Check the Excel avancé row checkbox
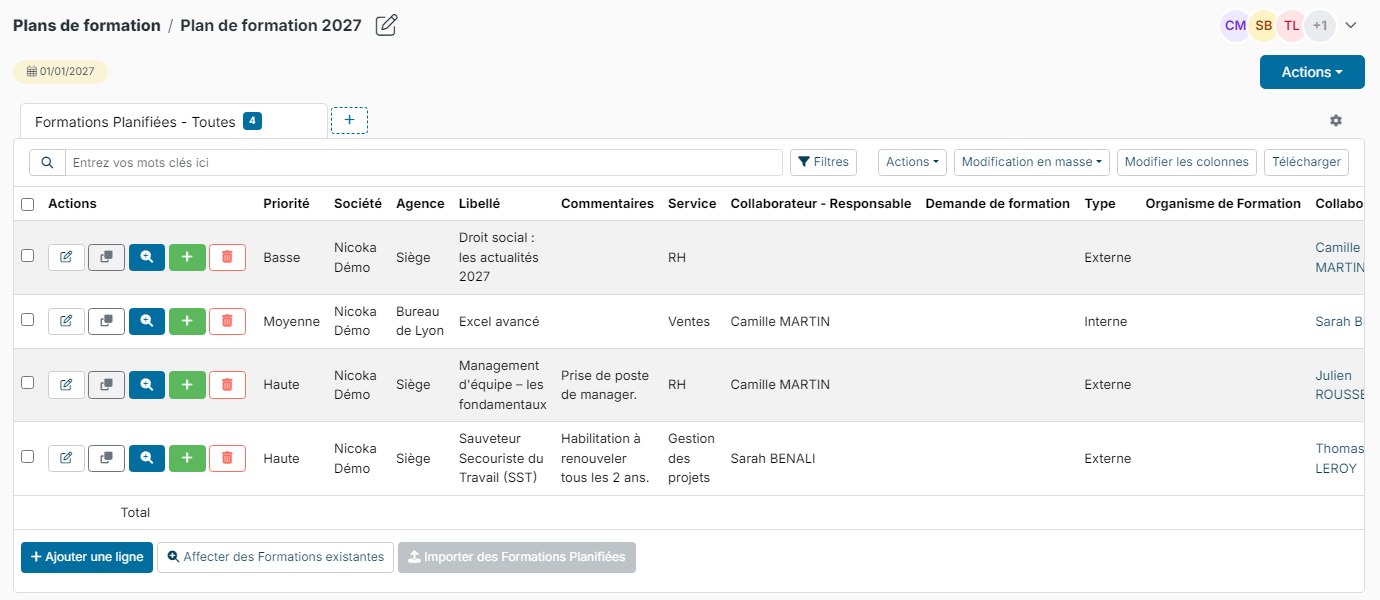Screen dimensions: 1380x600 (28, 320)
